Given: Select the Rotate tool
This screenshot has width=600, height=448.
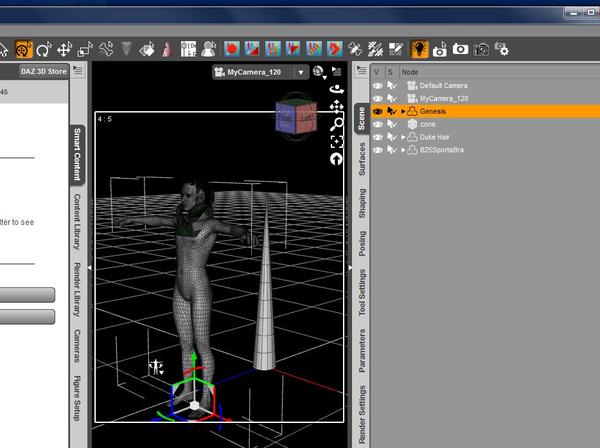Looking at the screenshot, I should pos(44,50).
